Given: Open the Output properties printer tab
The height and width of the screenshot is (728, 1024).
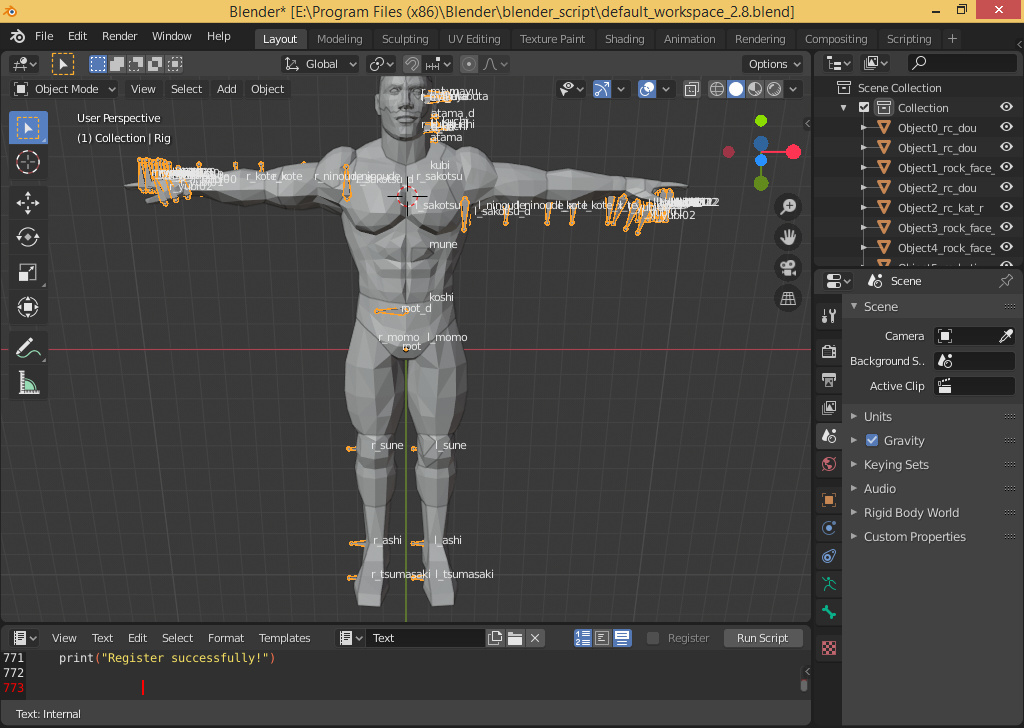Looking at the screenshot, I should (829, 379).
